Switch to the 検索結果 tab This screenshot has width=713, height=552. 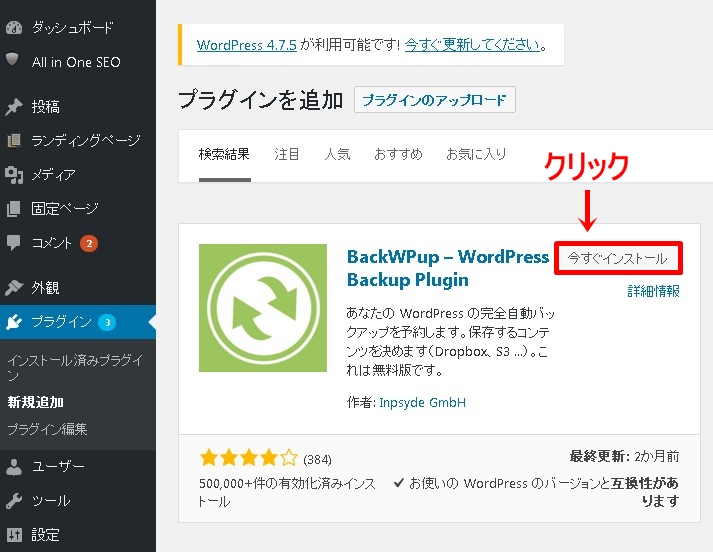click(x=225, y=155)
